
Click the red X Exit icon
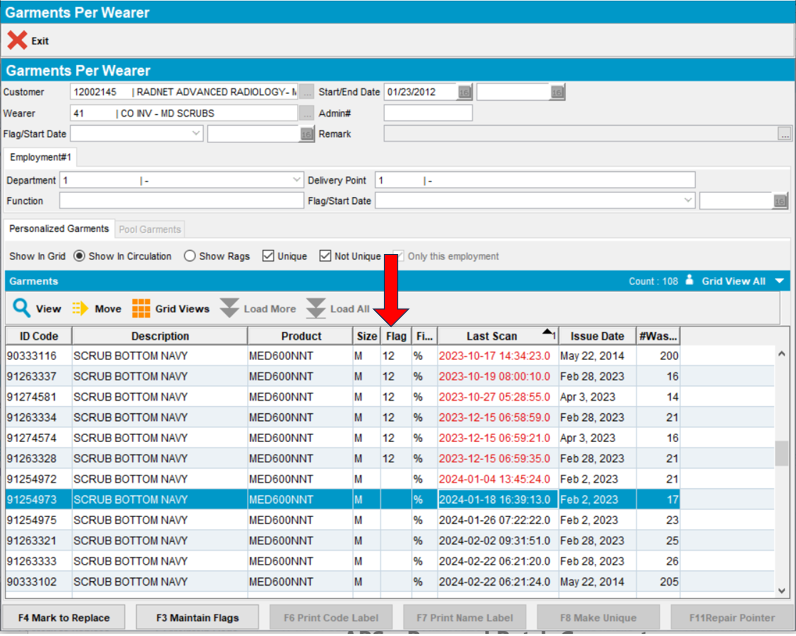click(x=17, y=40)
